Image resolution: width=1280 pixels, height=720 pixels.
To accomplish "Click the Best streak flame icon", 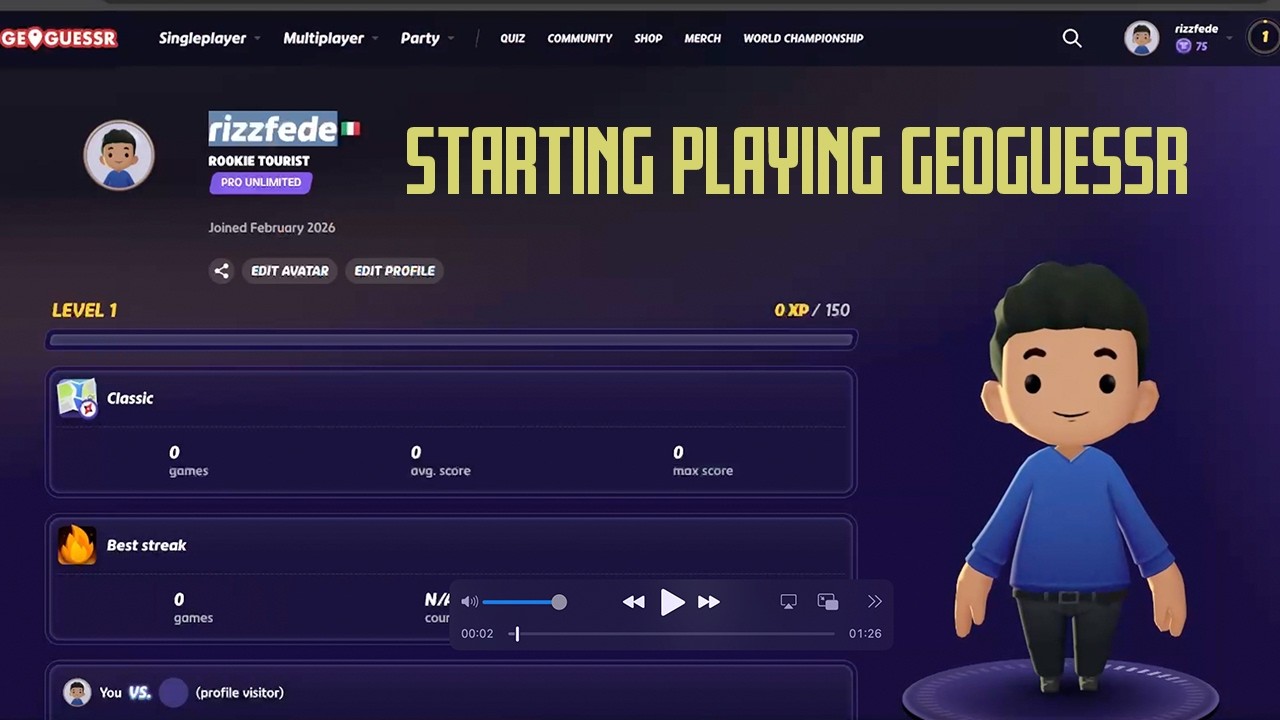I will click(77, 545).
